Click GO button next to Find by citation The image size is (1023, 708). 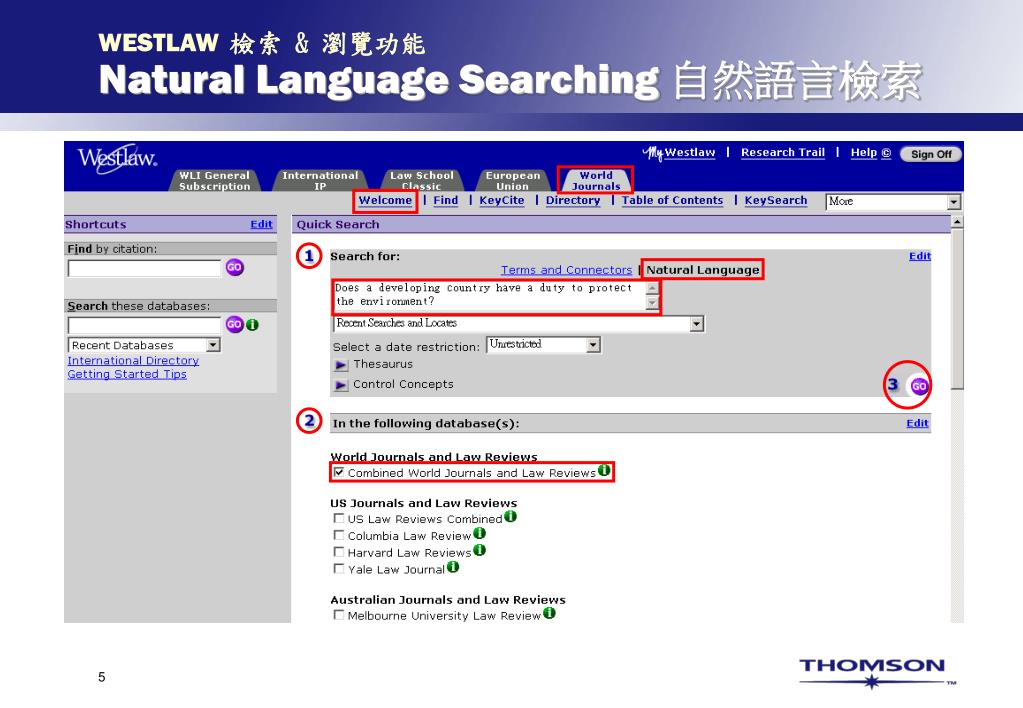[234, 267]
